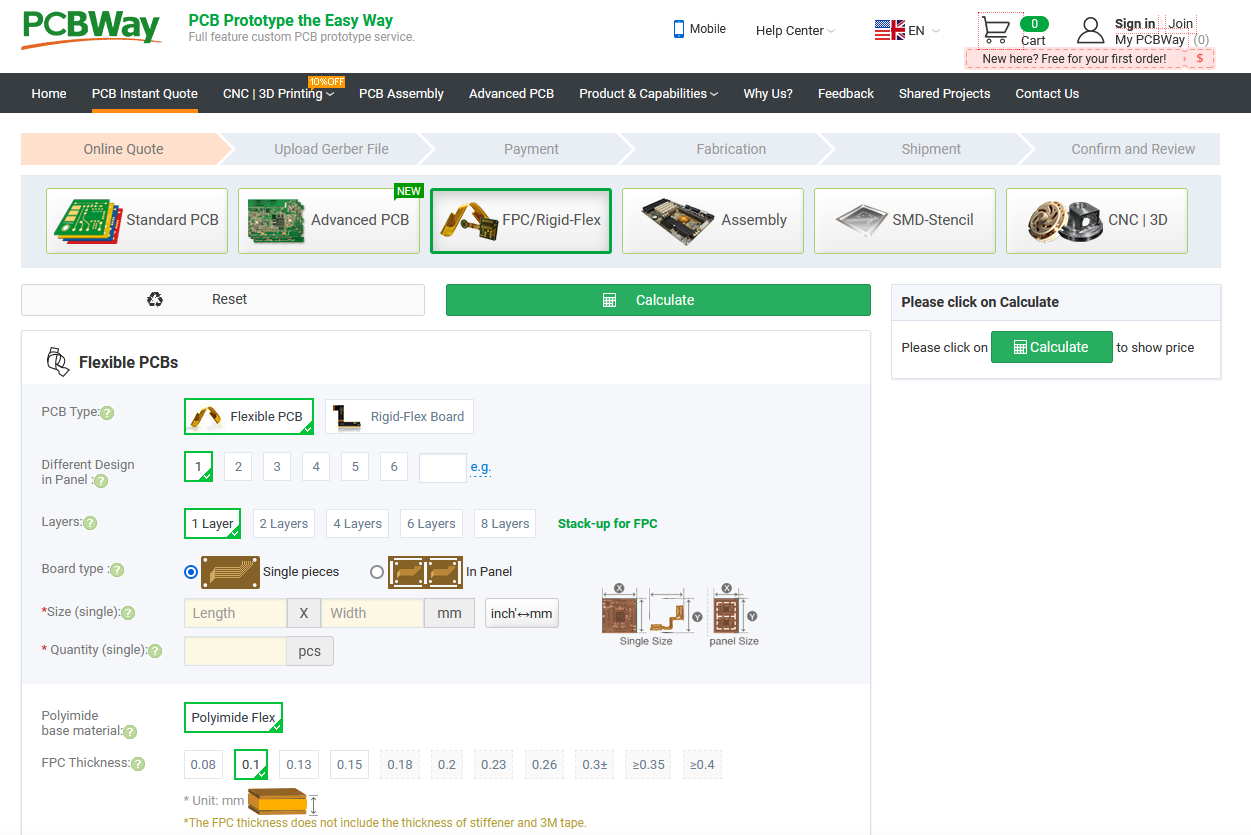Image resolution: width=1251 pixels, height=835 pixels.
Task: Choose Rigid-Flex Board type
Action: (400, 417)
